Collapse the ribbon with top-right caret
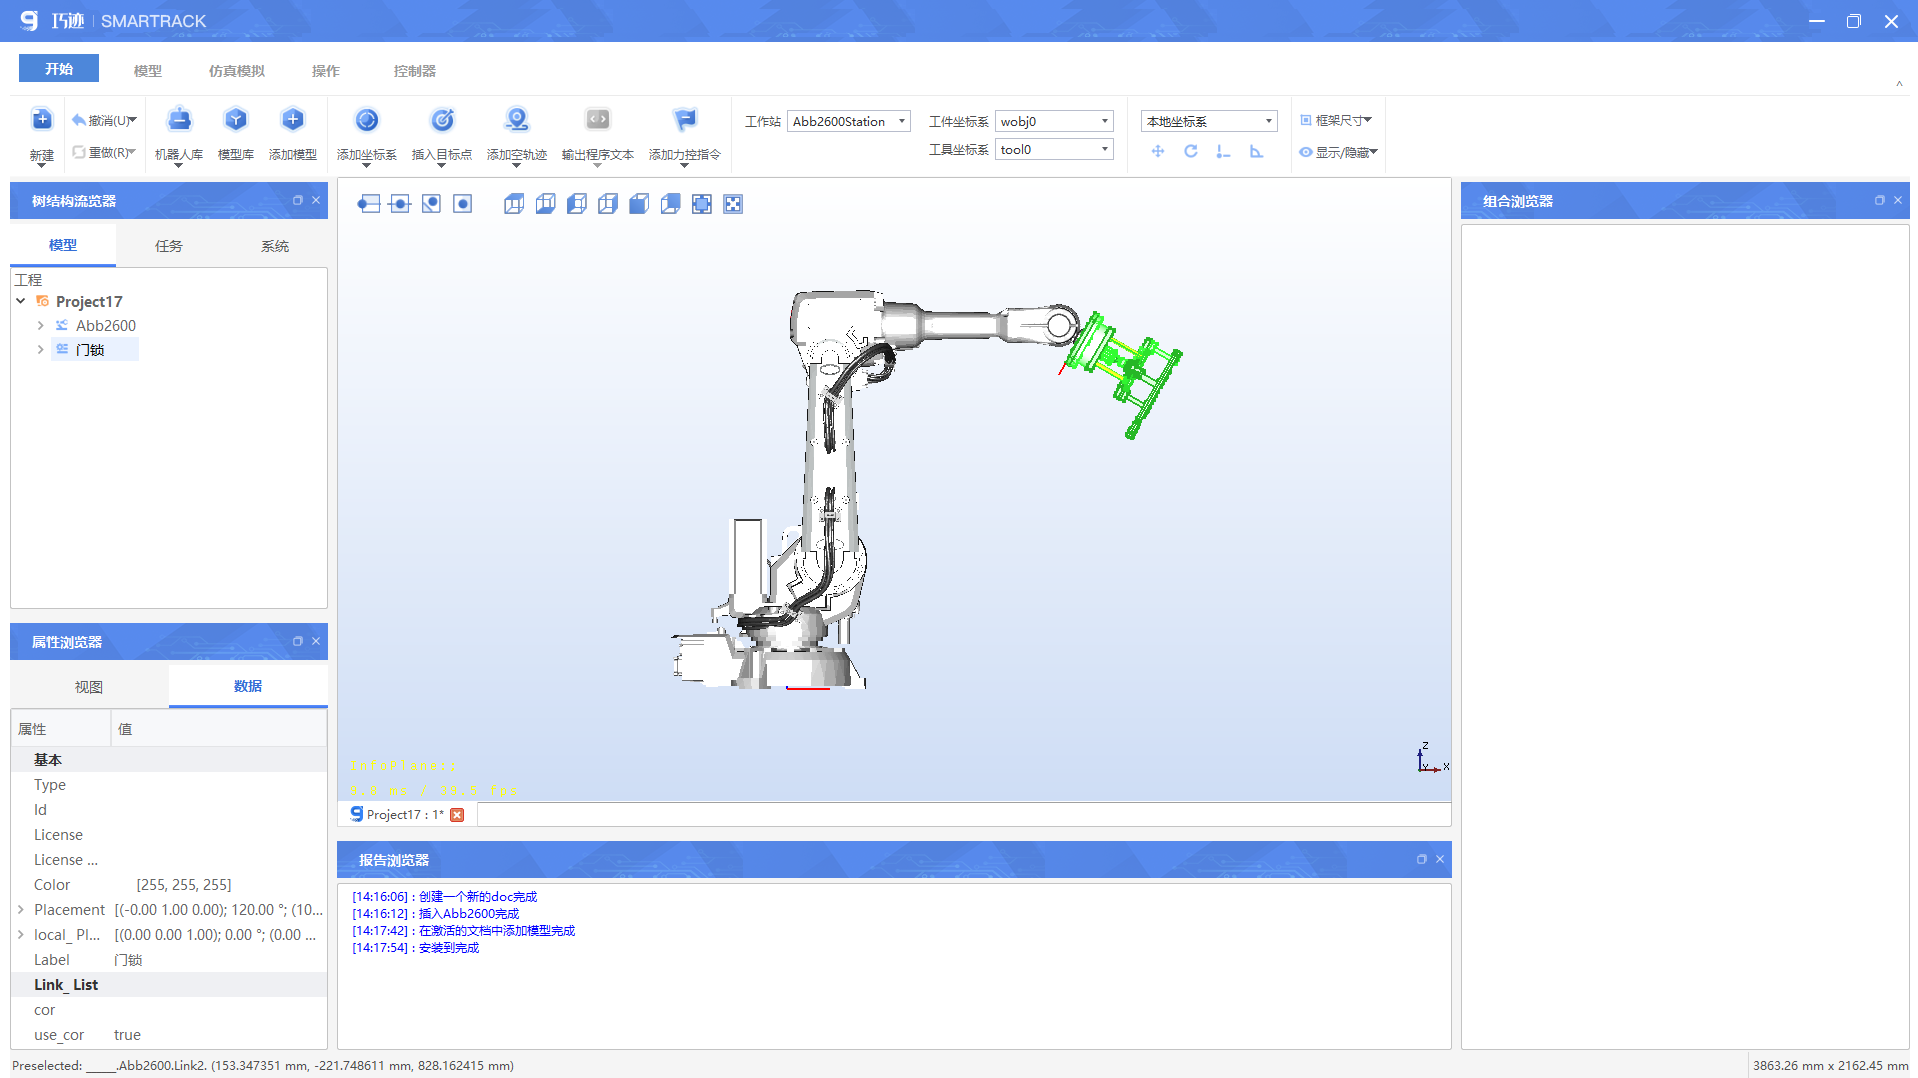The width and height of the screenshot is (1918, 1078). tap(1899, 84)
